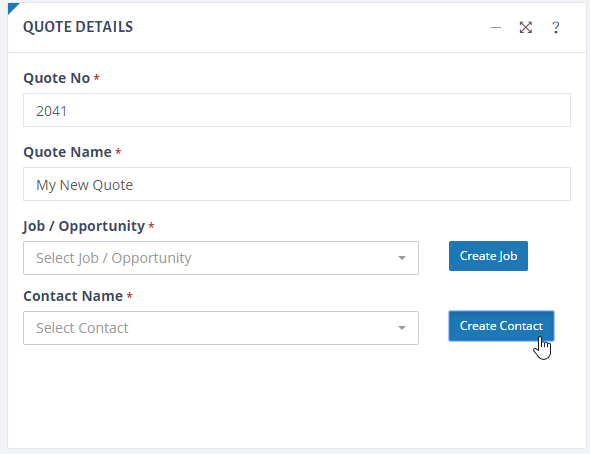Focus the Quote No input field

click(297, 110)
